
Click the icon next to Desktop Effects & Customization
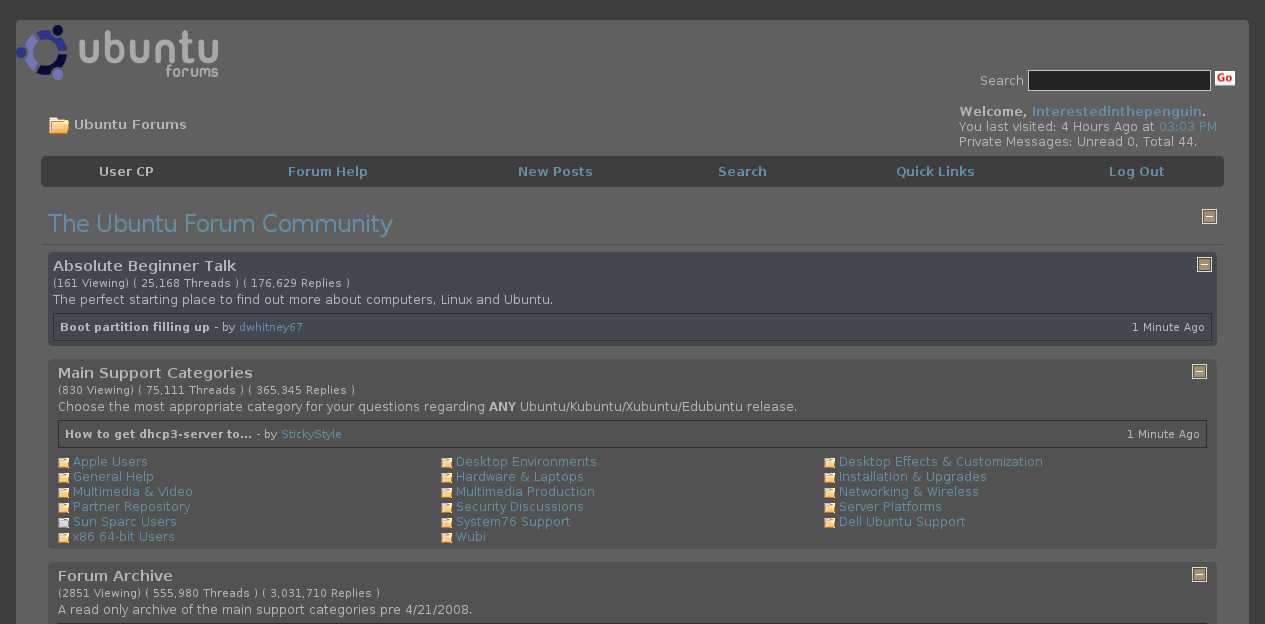click(830, 463)
